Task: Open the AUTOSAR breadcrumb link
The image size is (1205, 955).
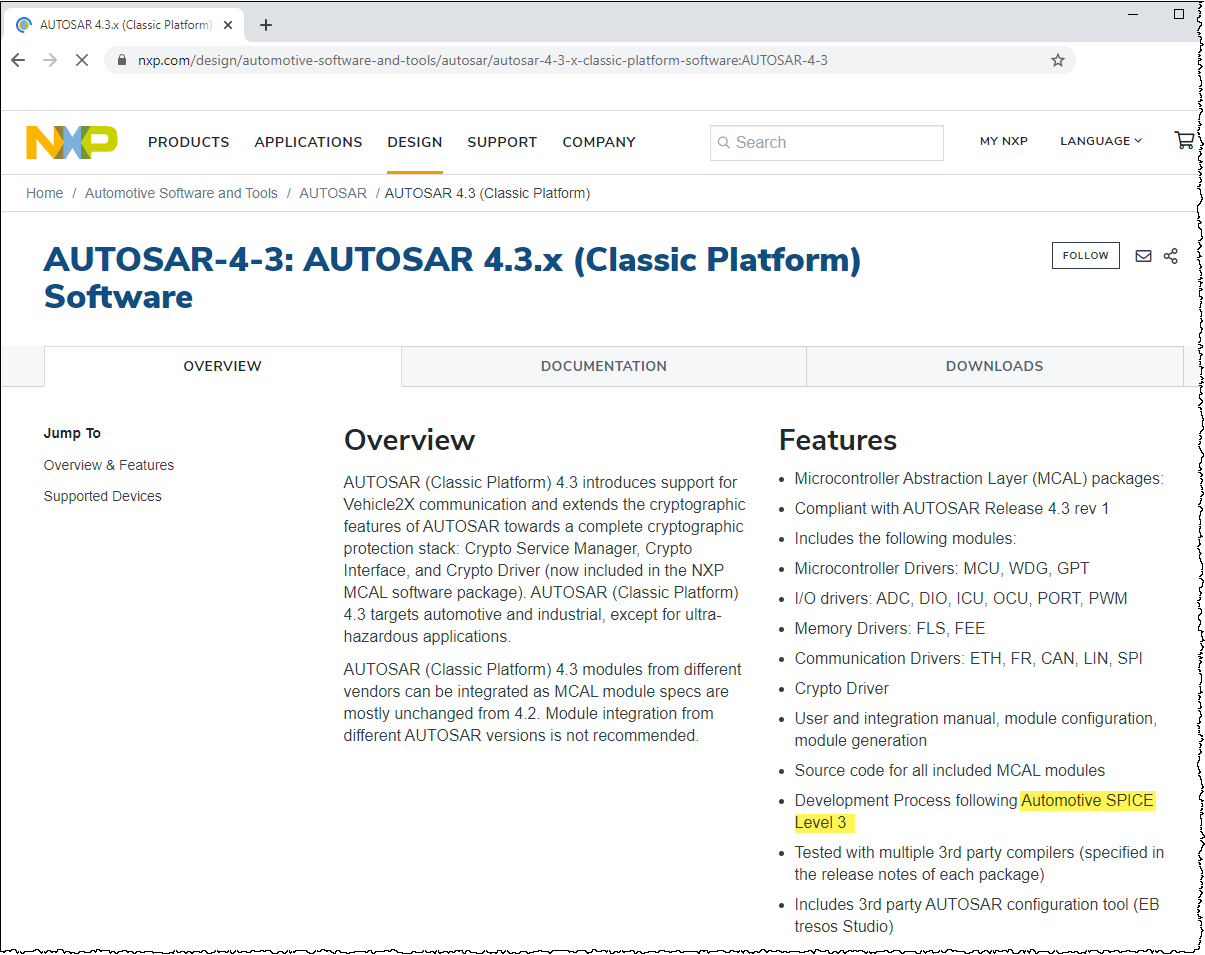Action: point(333,193)
